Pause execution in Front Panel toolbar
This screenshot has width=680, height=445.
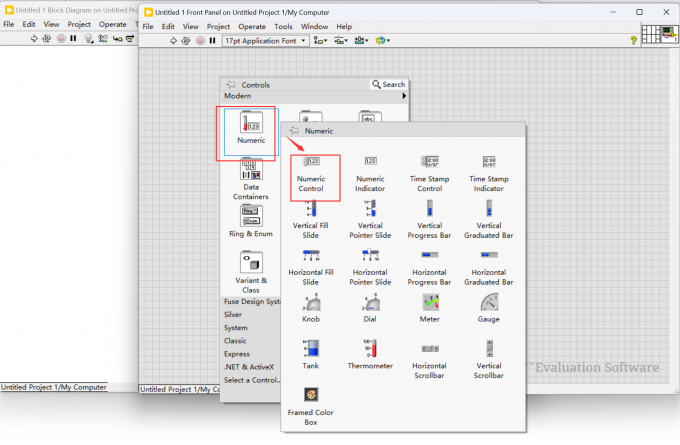(212, 41)
